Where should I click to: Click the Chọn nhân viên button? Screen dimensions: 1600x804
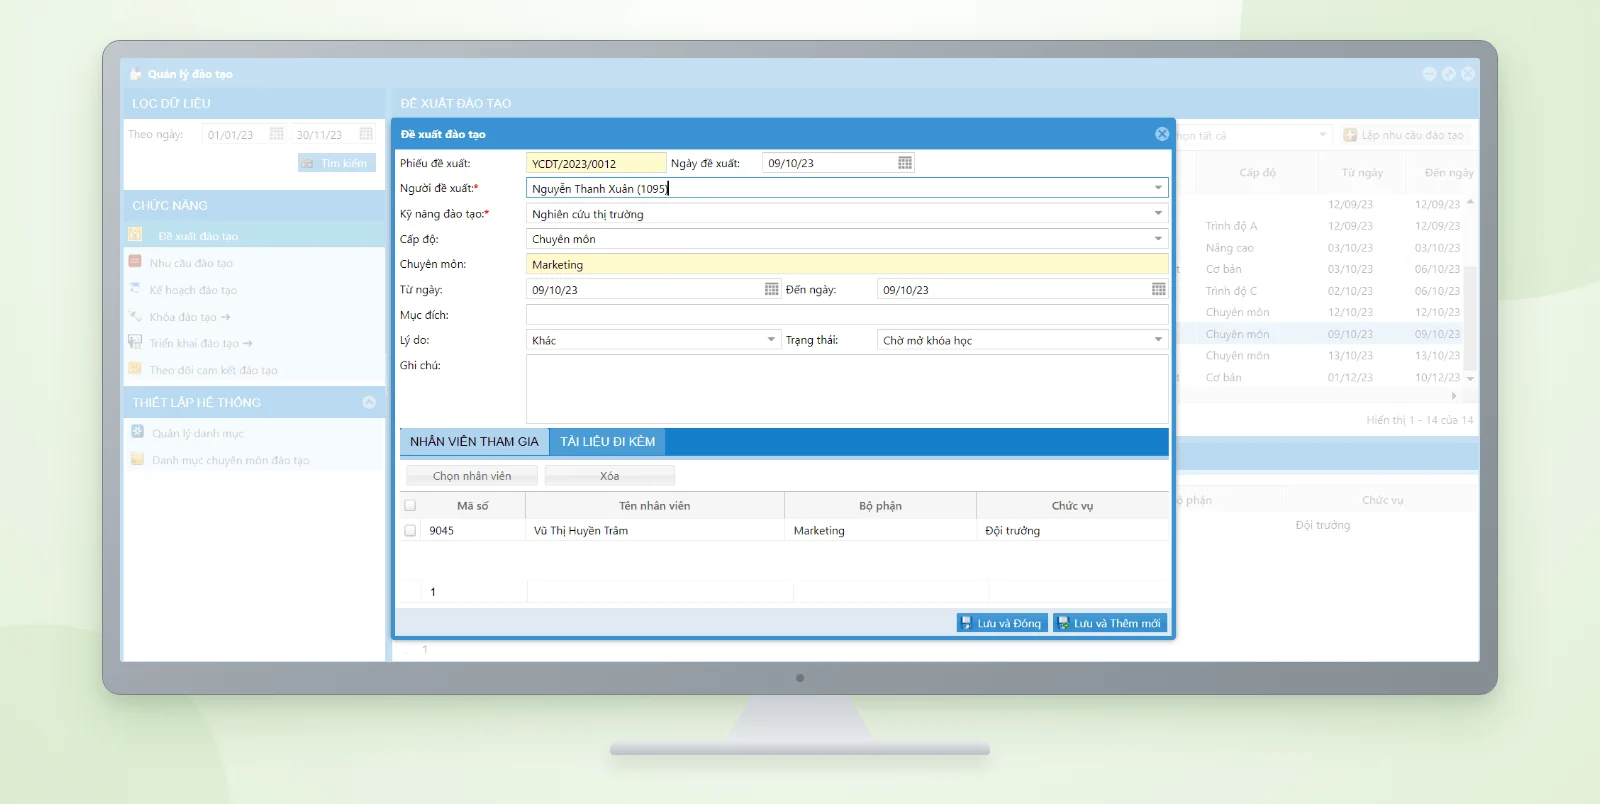[472, 476]
